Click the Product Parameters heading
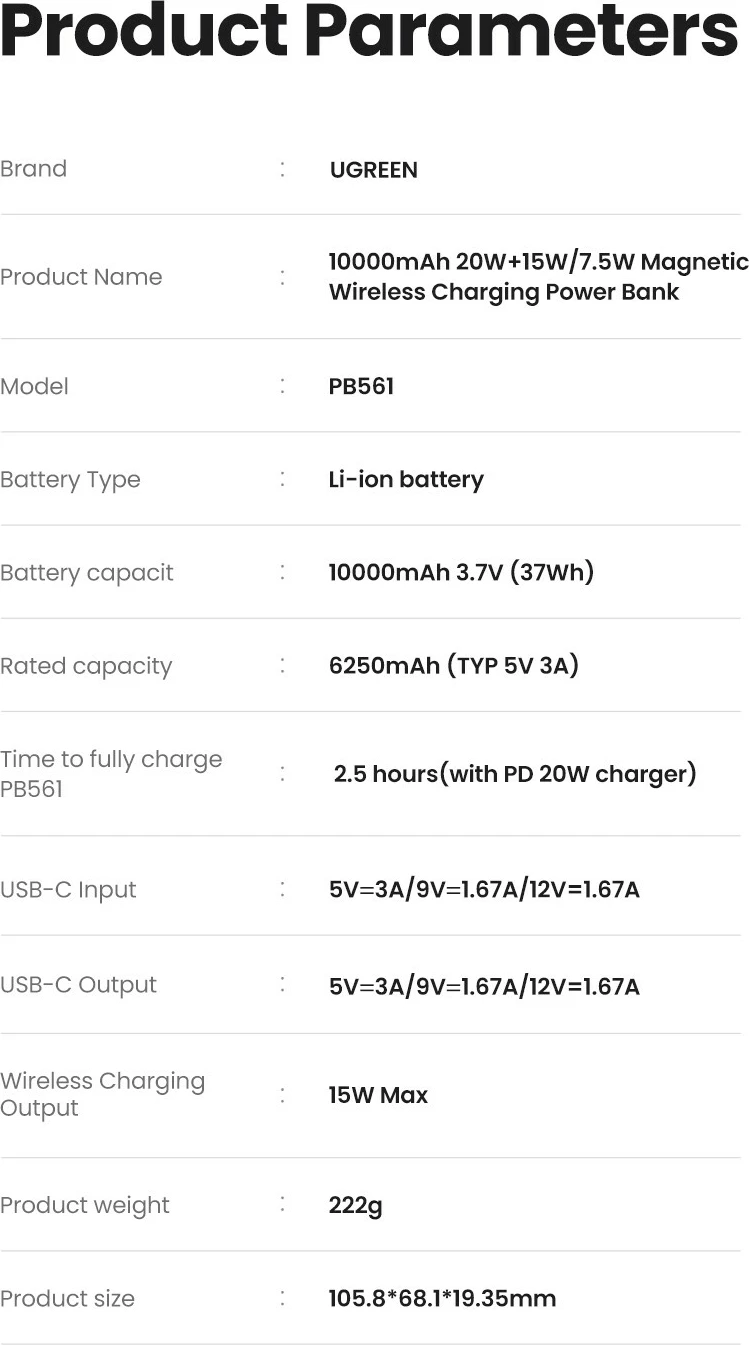This screenshot has width=749, height=1345. tap(370, 32)
